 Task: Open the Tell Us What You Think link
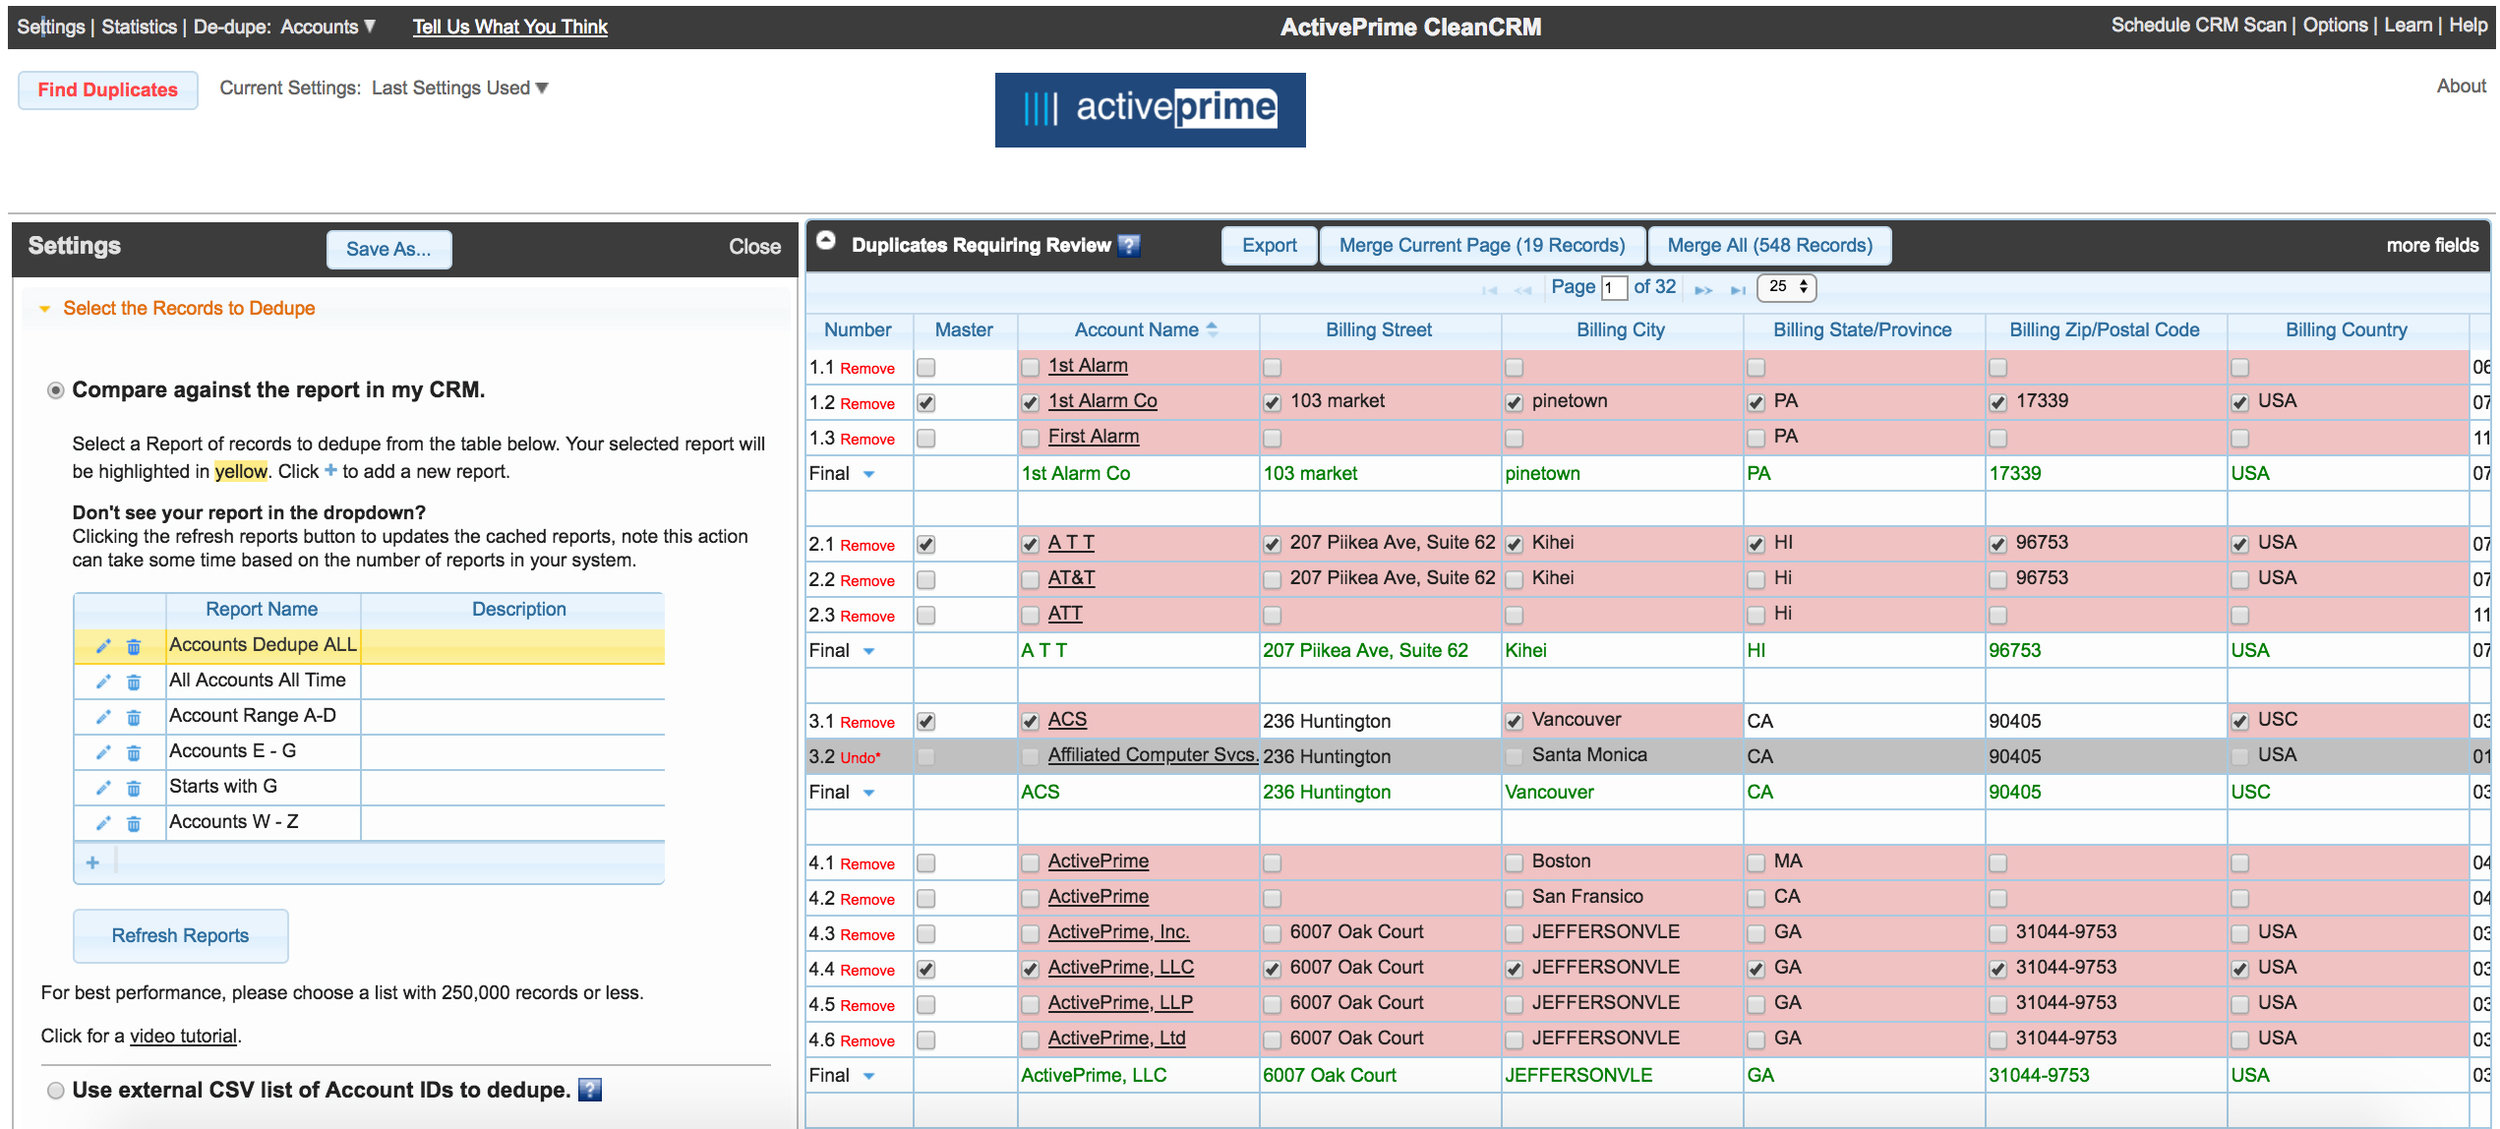click(x=510, y=27)
